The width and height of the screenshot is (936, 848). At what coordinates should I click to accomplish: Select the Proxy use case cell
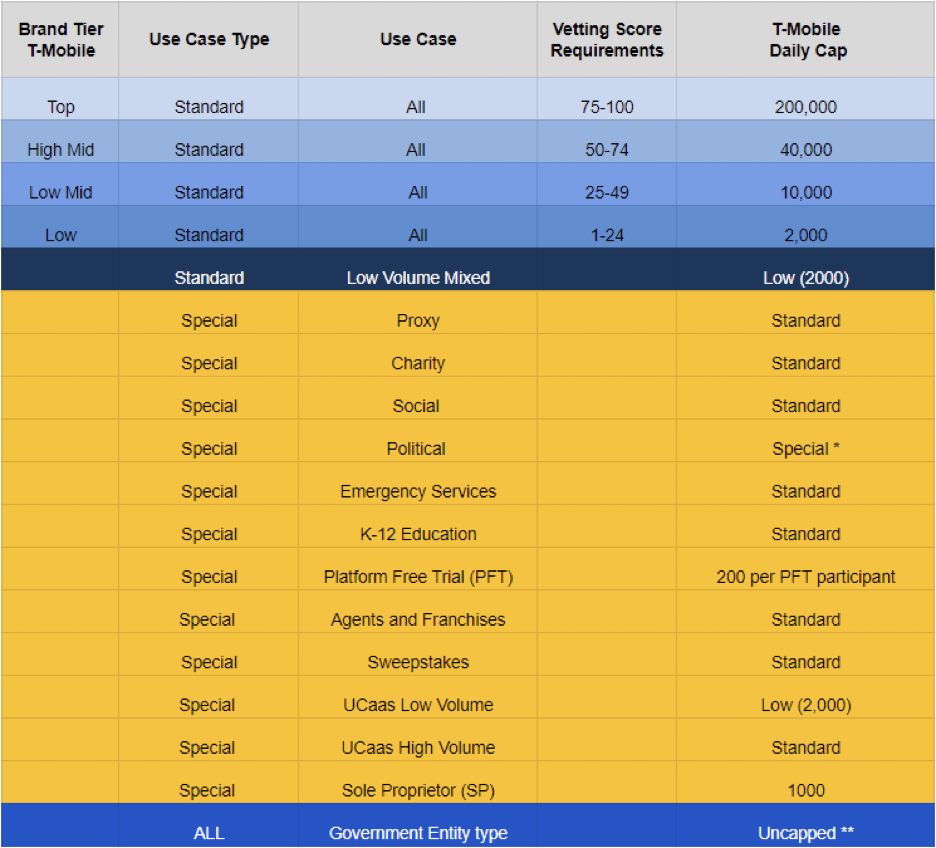click(x=418, y=321)
